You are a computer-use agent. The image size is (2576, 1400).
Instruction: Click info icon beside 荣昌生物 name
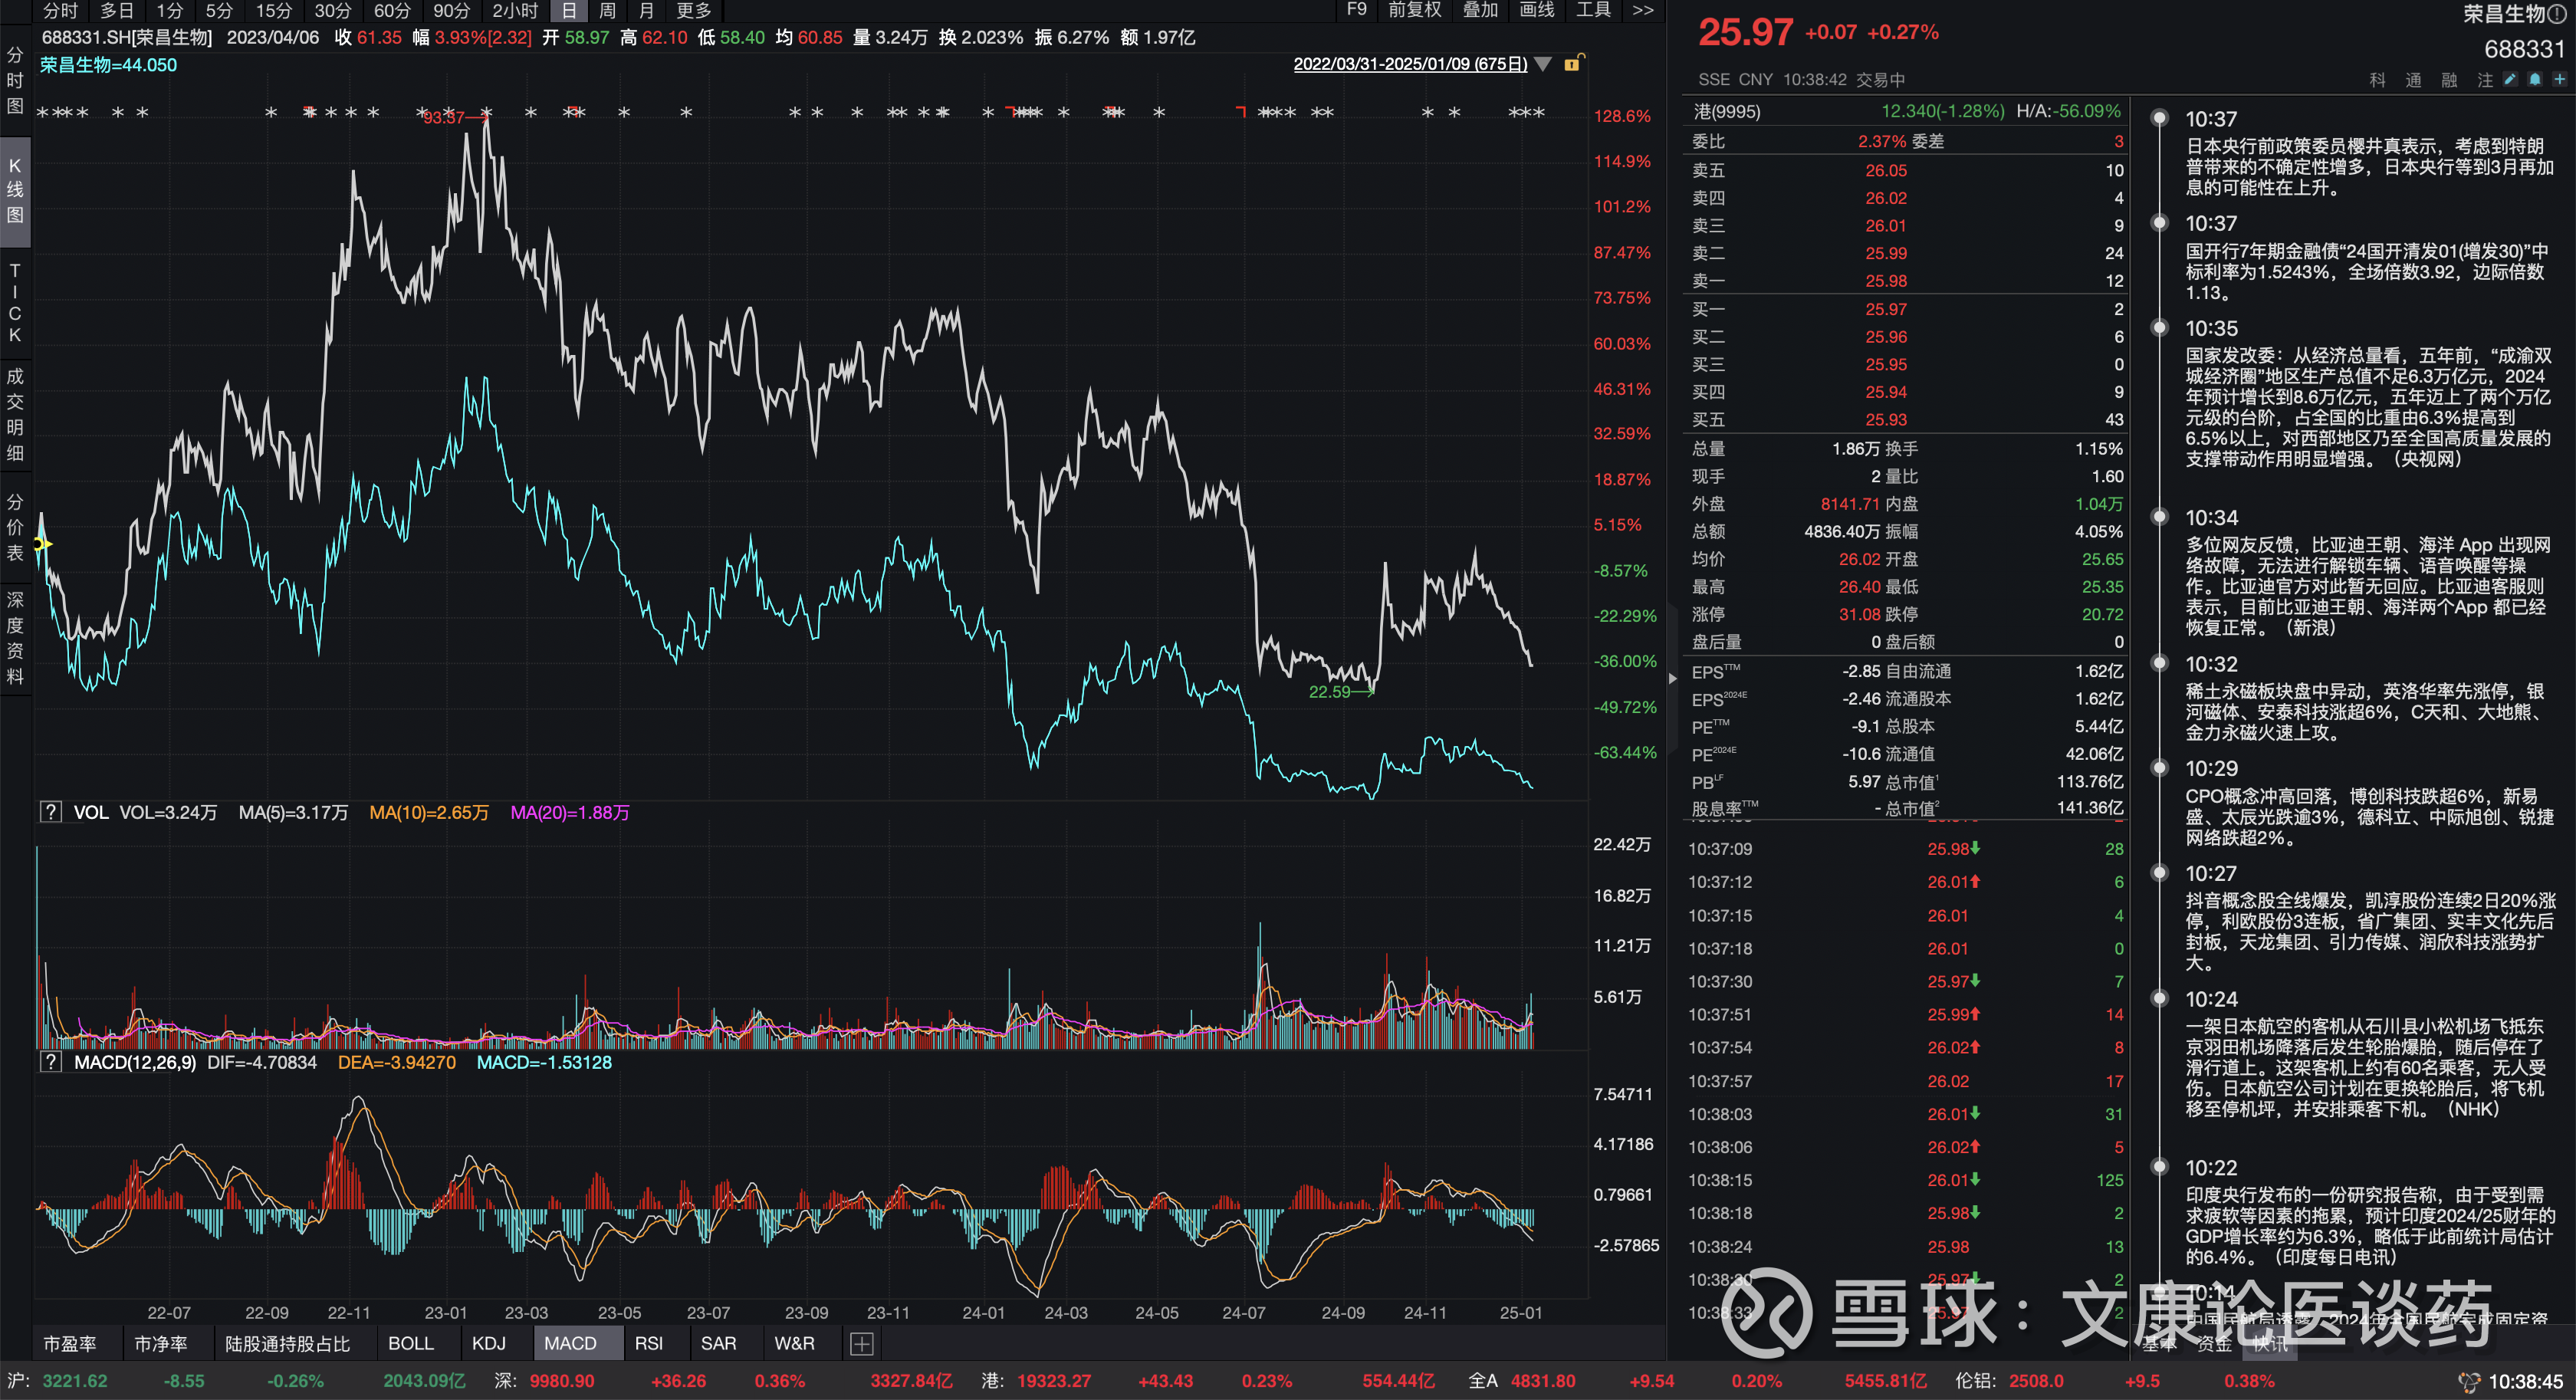2557,14
